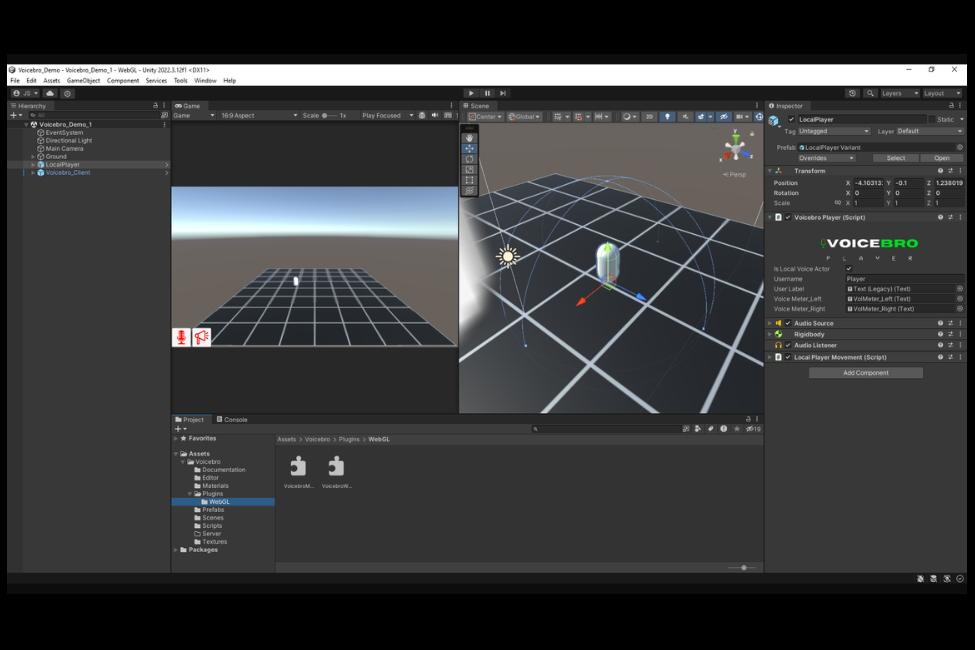The width and height of the screenshot is (975, 650).
Task: Disable the Audio Source component checkbox
Action: click(788, 323)
